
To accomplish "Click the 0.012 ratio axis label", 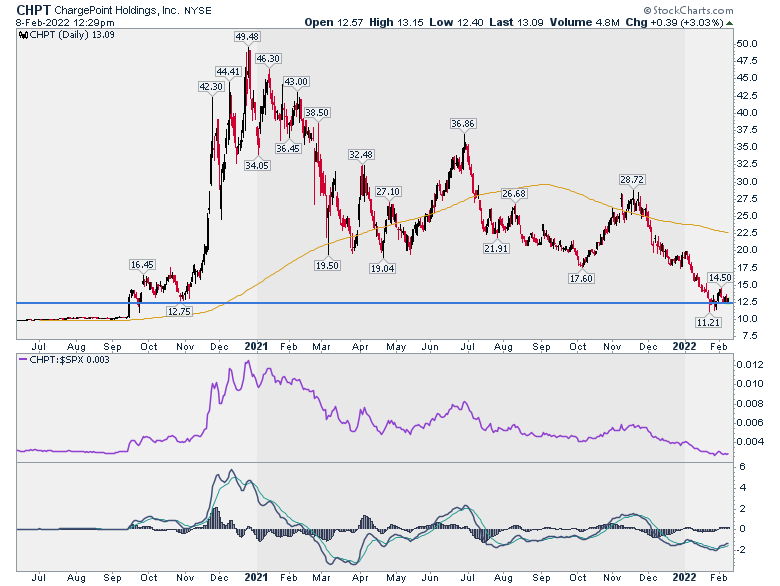I will [750, 365].
